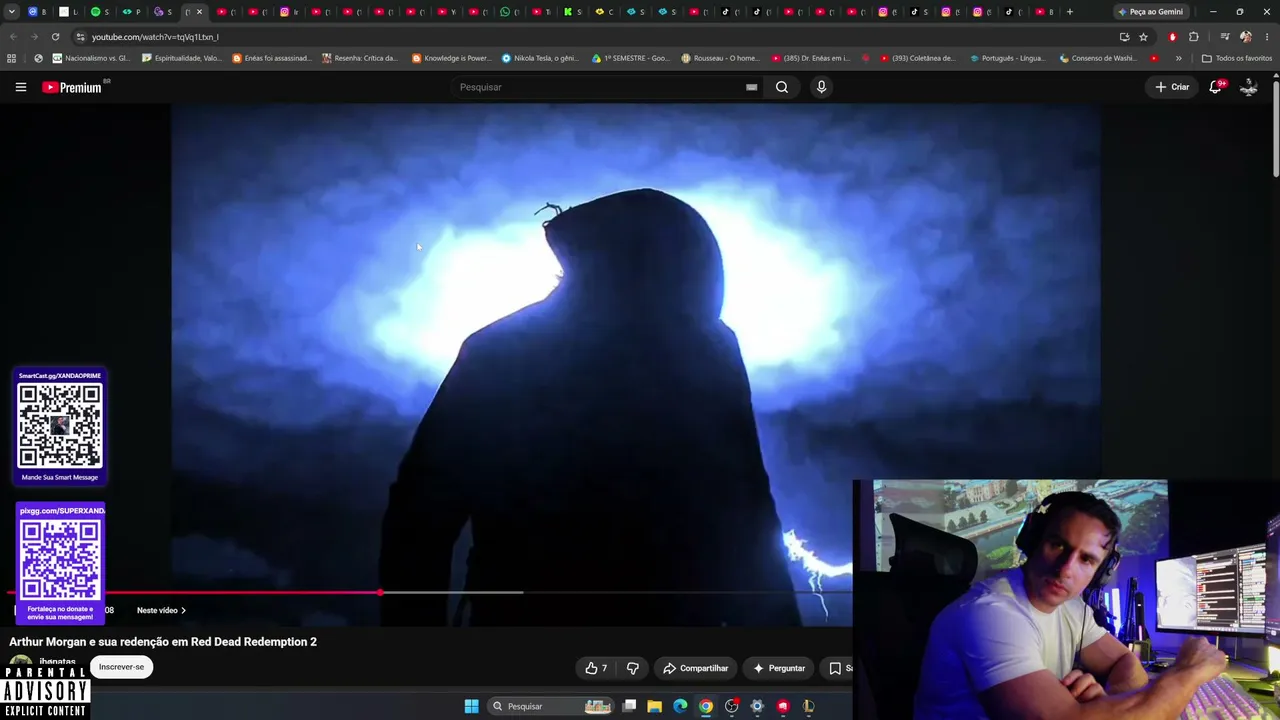The image size is (1280, 720).
Task: Reload the YouTube page
Action: pyautogui.click(x=55, y=37)
